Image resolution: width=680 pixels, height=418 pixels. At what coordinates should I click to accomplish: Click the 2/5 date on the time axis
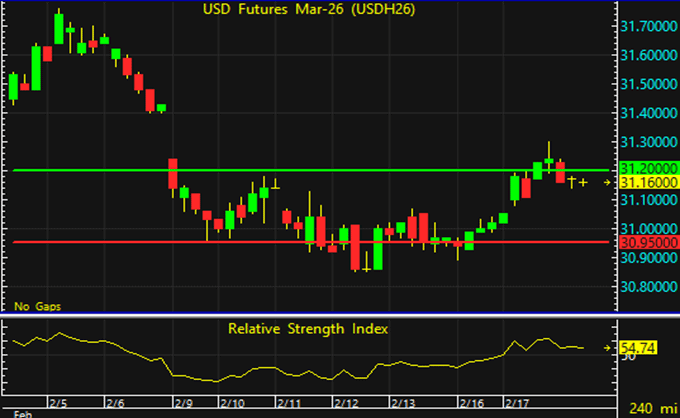click(x=59, y=402)
